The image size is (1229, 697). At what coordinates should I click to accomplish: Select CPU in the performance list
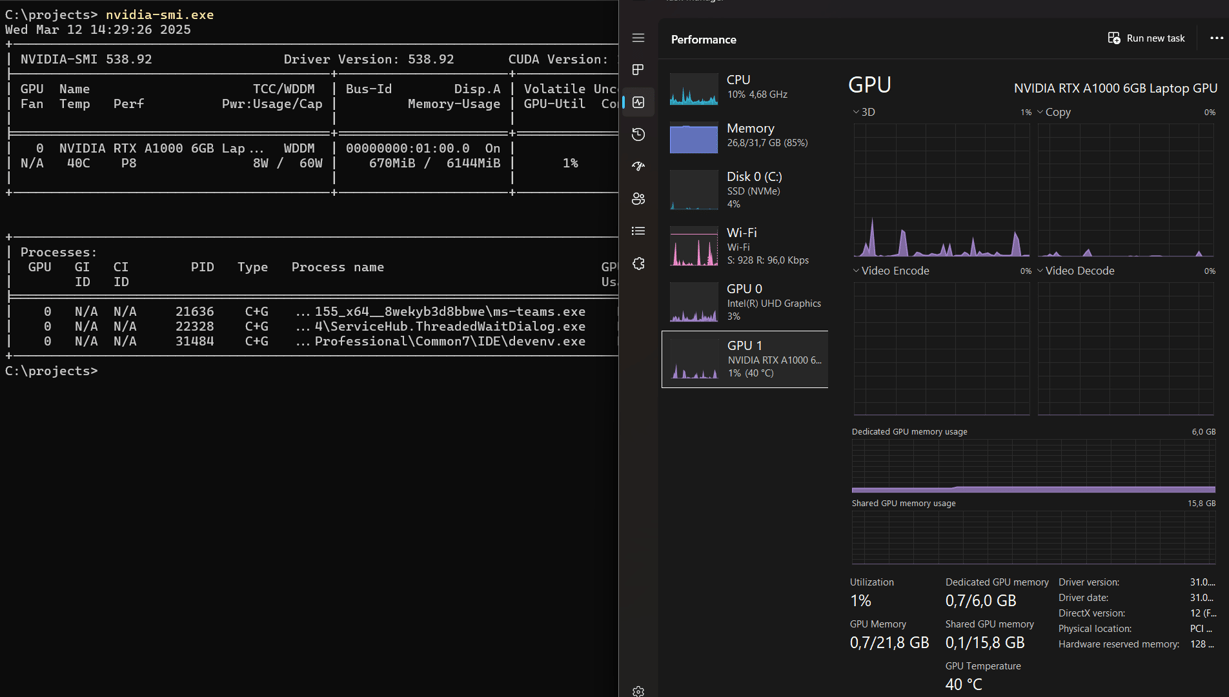744,87
